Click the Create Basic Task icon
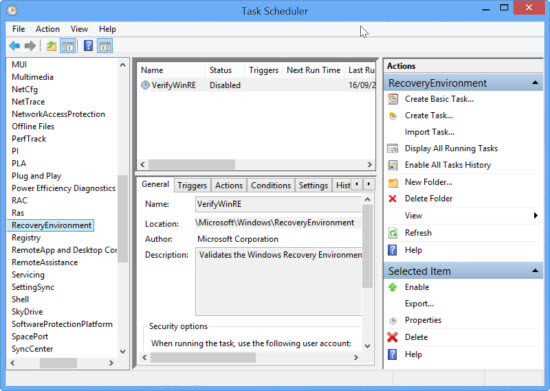This screenshot has width=550, height=391. (393, 99)
